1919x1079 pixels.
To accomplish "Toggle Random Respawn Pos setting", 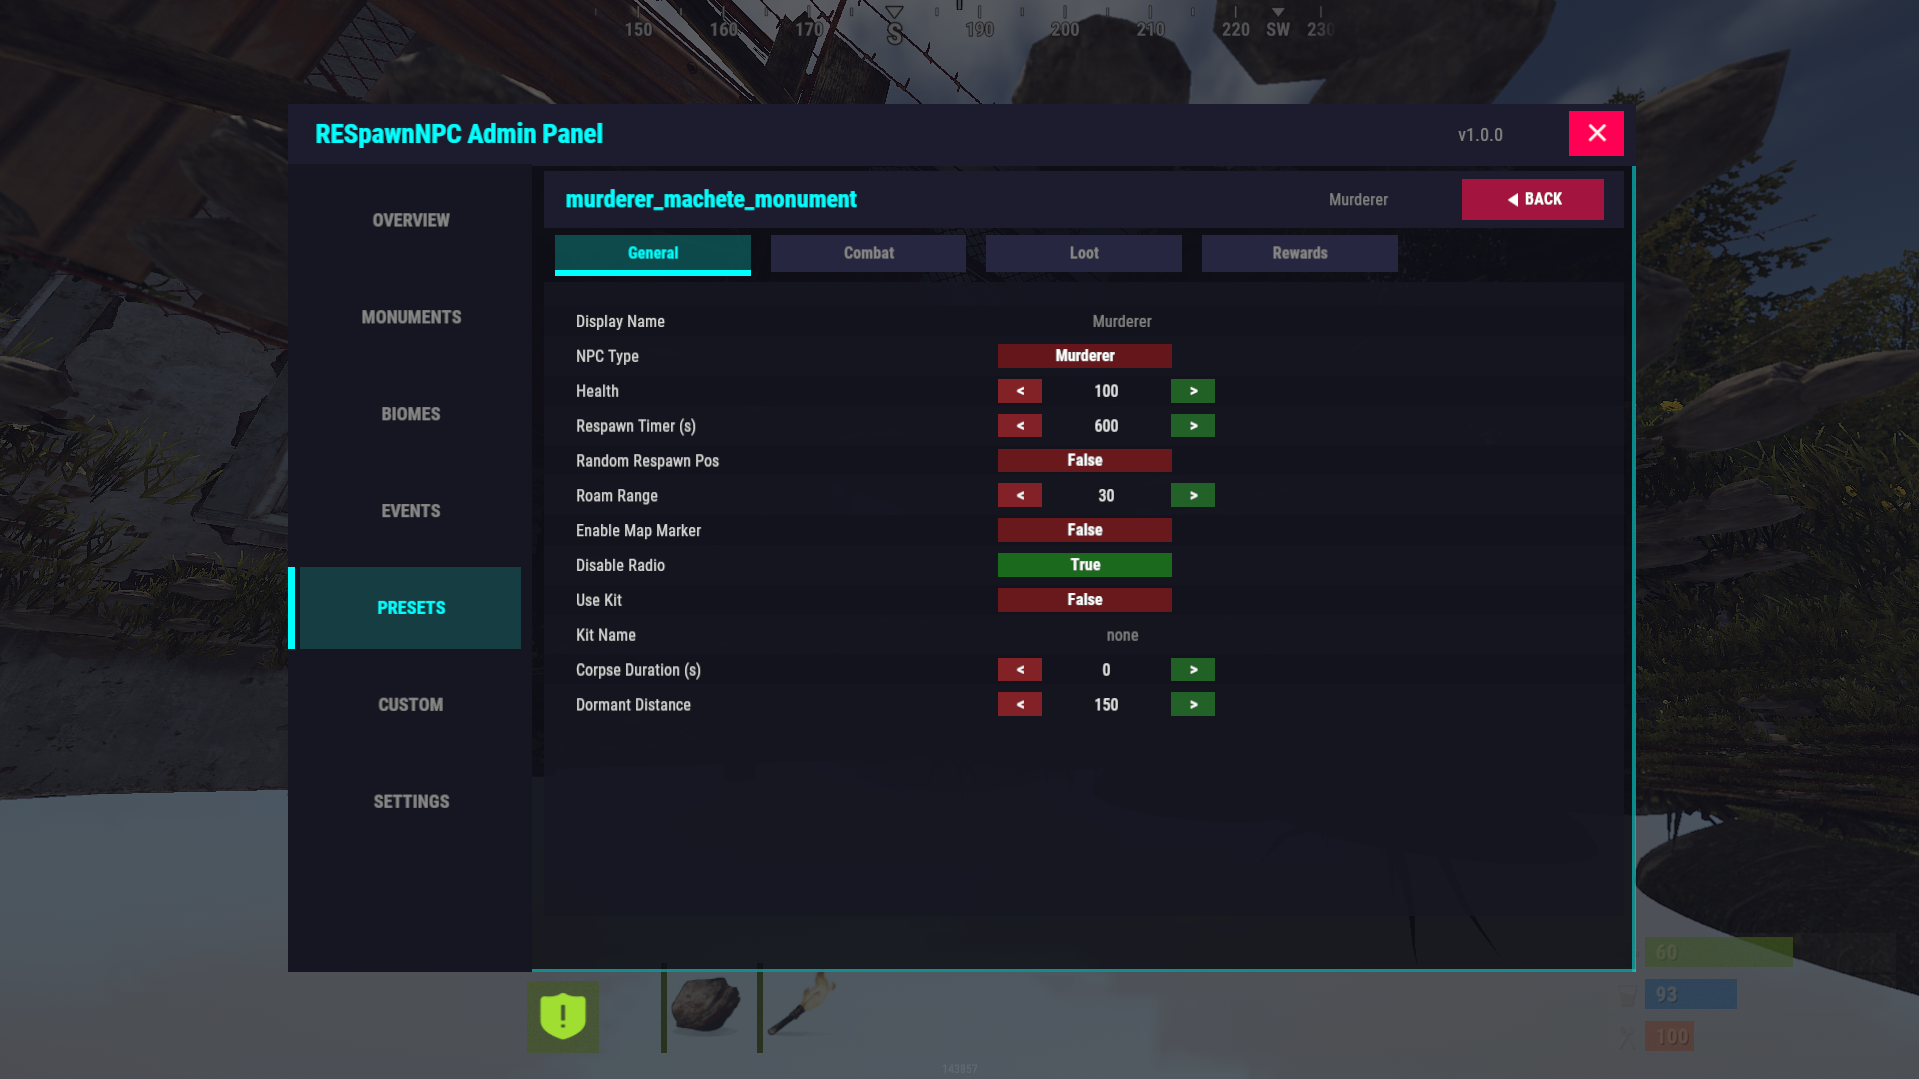I will 1084,461.
